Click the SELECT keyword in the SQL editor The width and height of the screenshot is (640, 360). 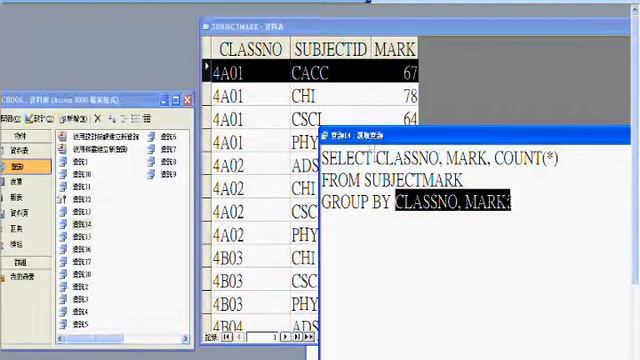(346, 158)
